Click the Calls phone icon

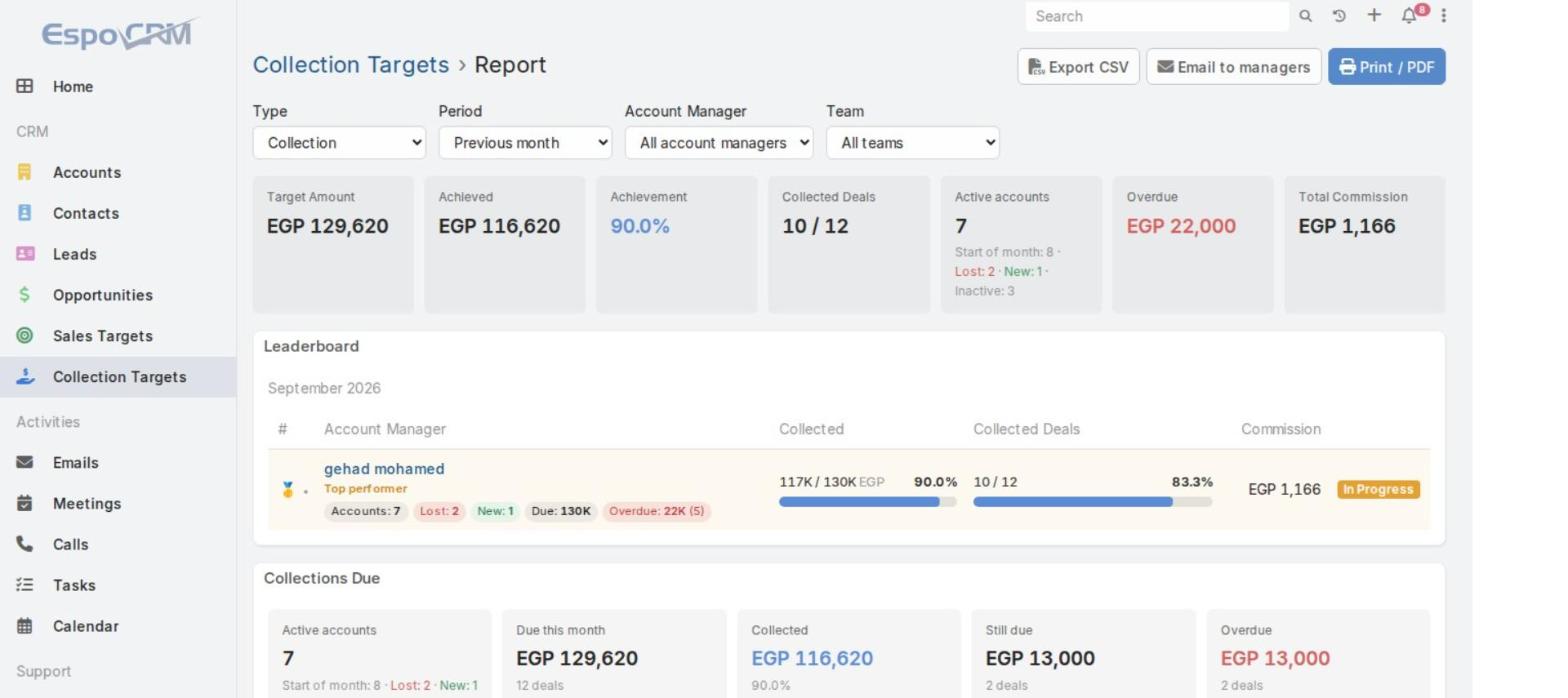[x=25, y=544]
